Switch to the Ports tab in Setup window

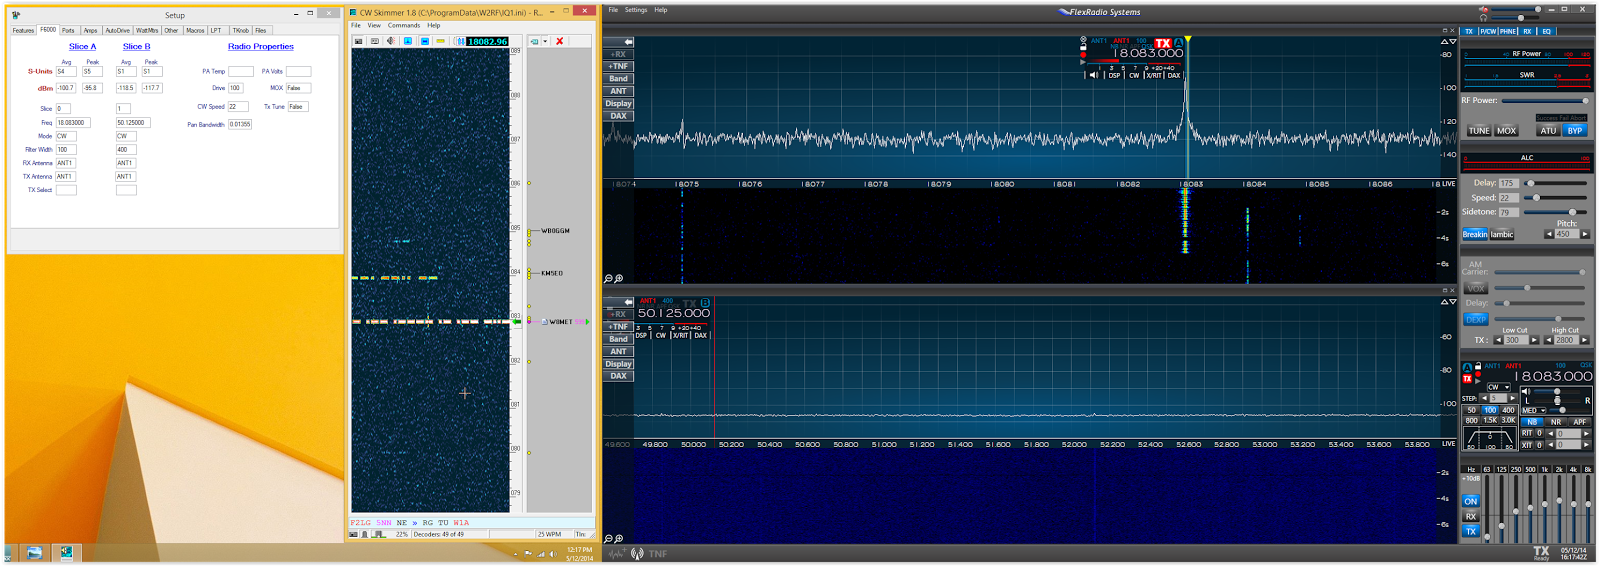click(68, 31)
